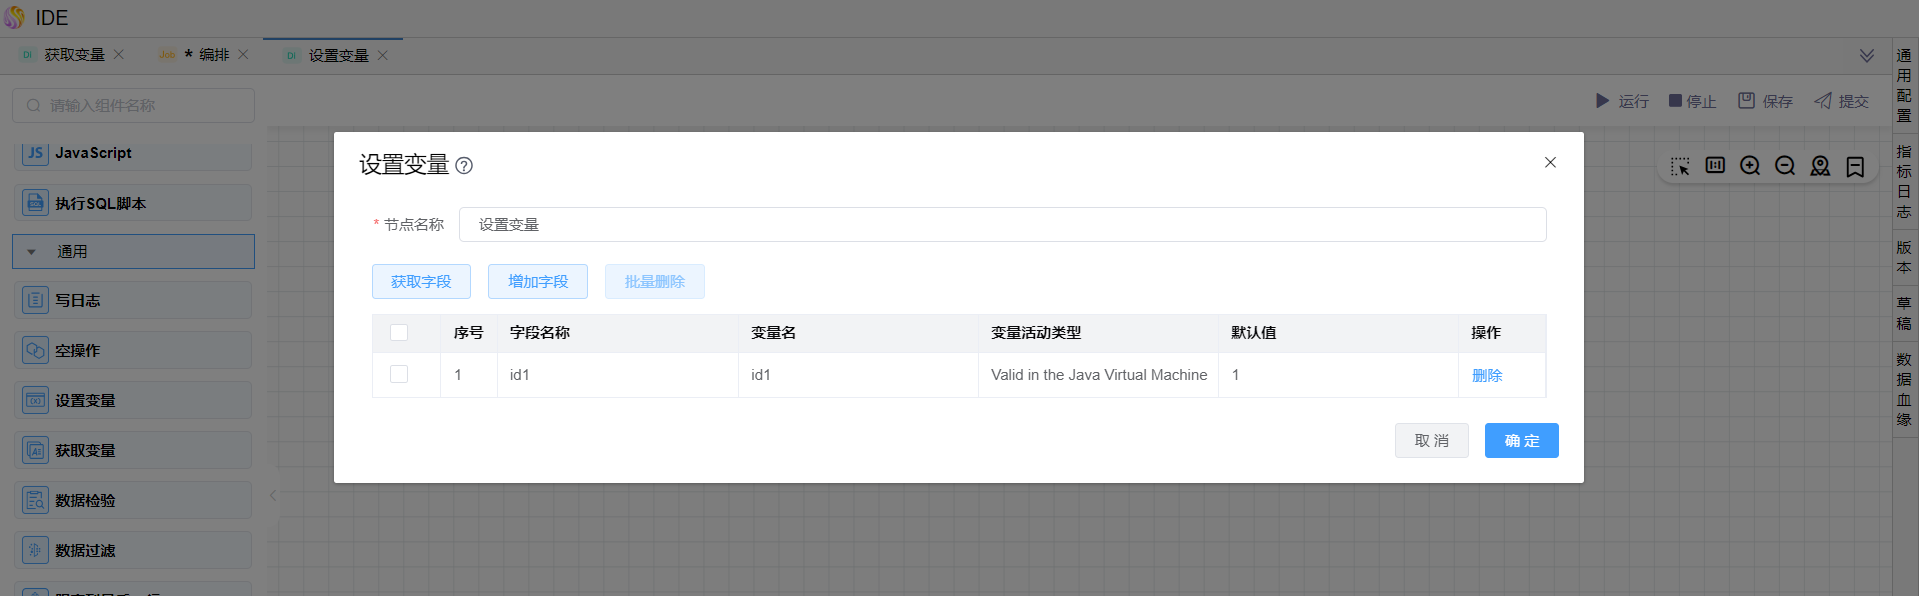Click the 停止 stop button
The height and width of the screenshot is (596, 1919).
pyautogui.click(x=1692, y=101)
